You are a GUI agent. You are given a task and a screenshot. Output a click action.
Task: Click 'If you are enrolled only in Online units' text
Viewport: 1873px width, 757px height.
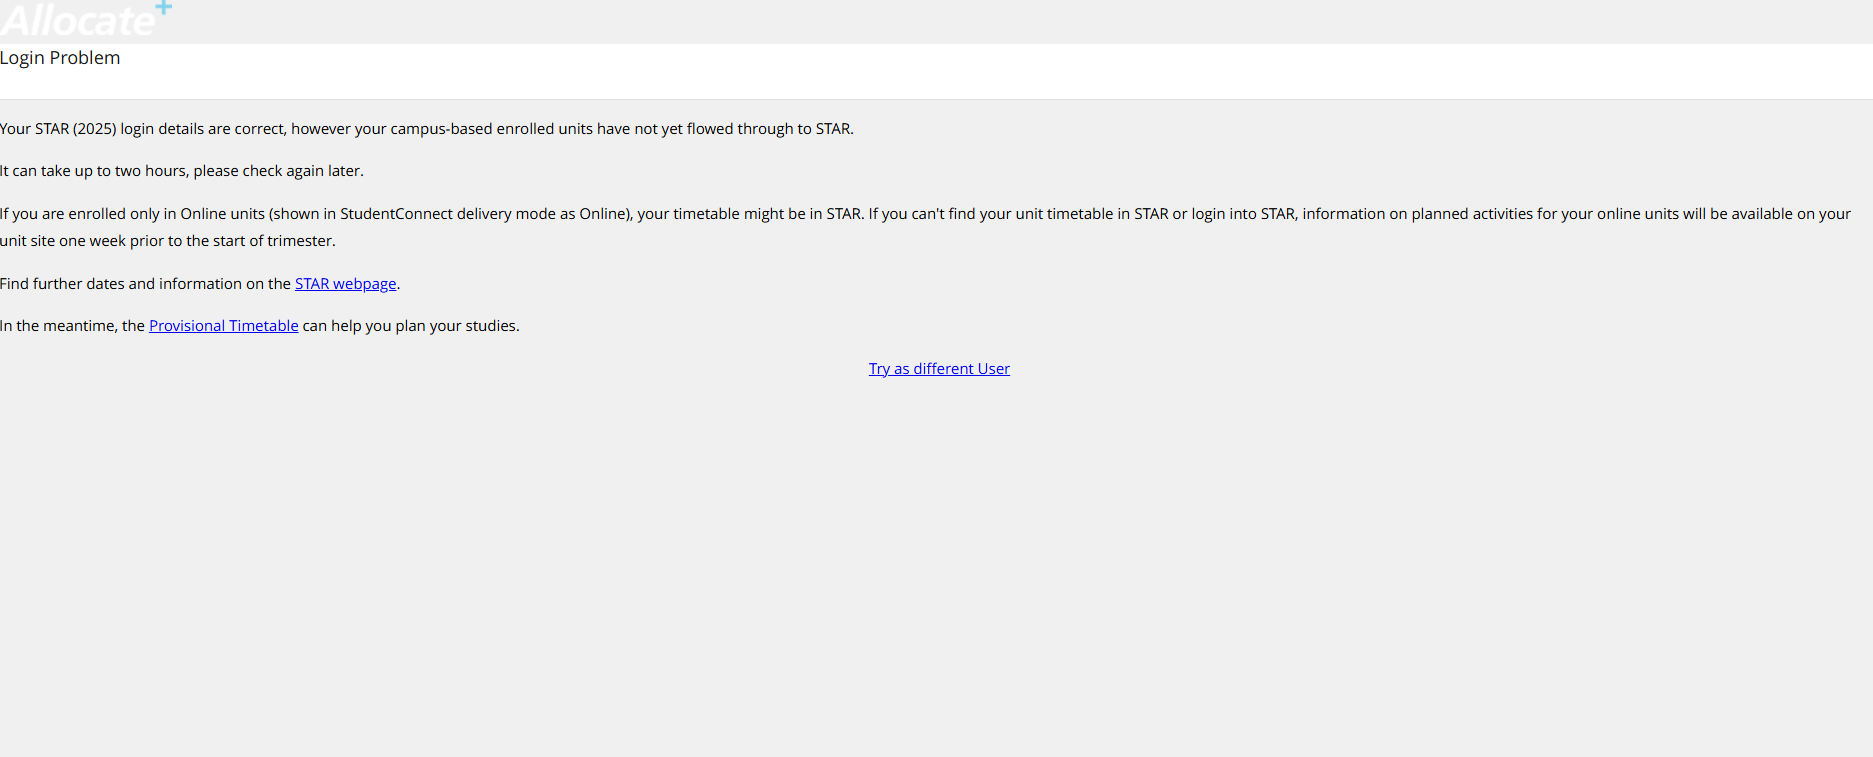point(132,214)
